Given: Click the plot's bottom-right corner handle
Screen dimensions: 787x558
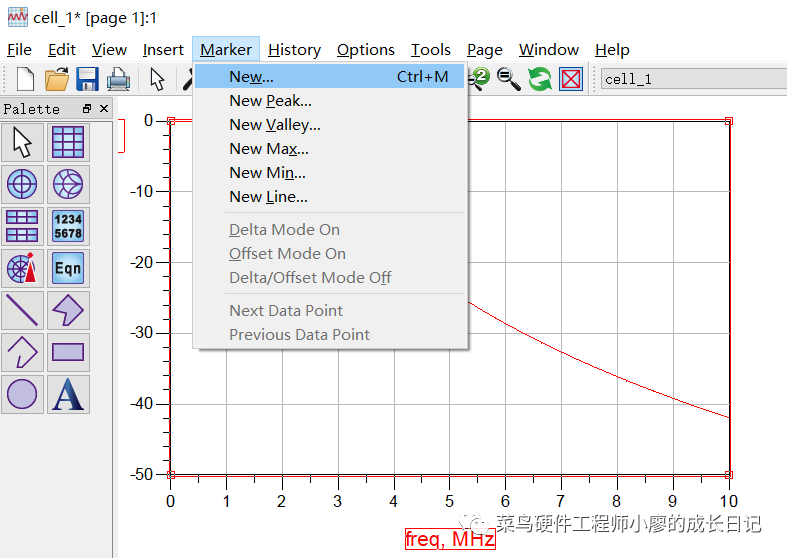Looking at the screenshot, I should tap(729, 474).
